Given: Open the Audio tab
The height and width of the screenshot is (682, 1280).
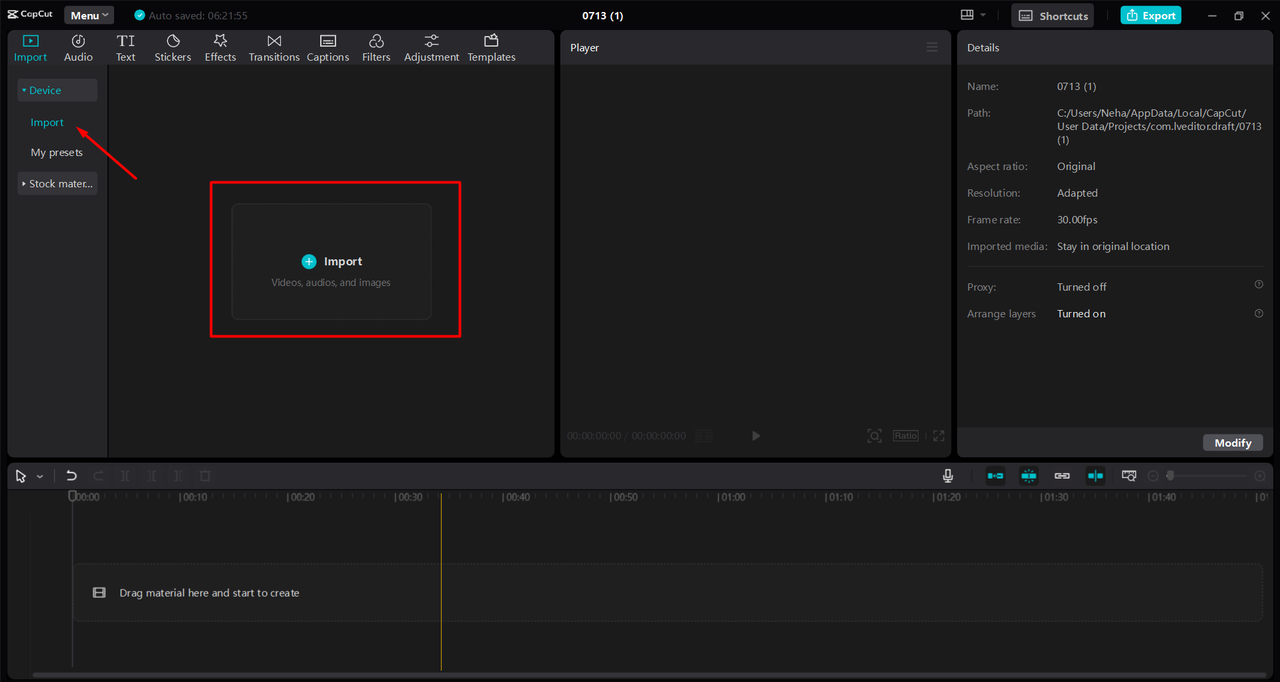Looking at the screenshot, I should [x=78, y=48].
